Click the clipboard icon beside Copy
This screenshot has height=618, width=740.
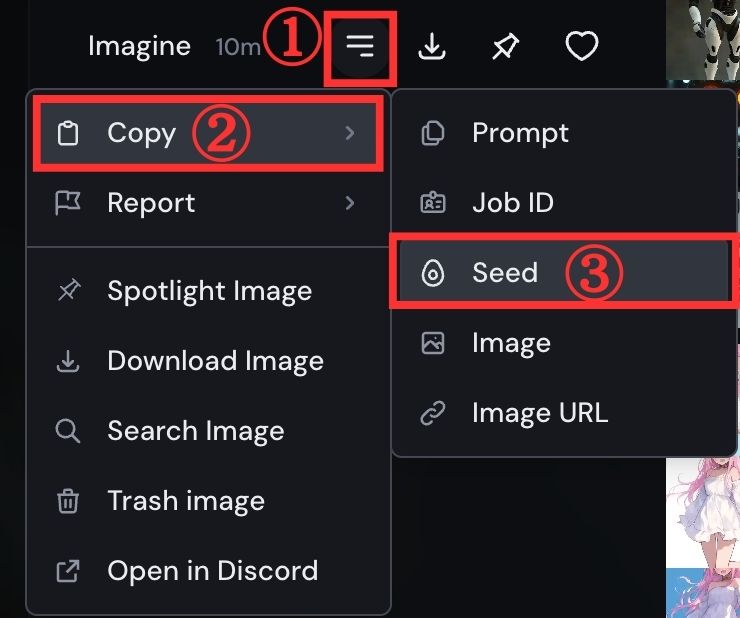(68, 133)
